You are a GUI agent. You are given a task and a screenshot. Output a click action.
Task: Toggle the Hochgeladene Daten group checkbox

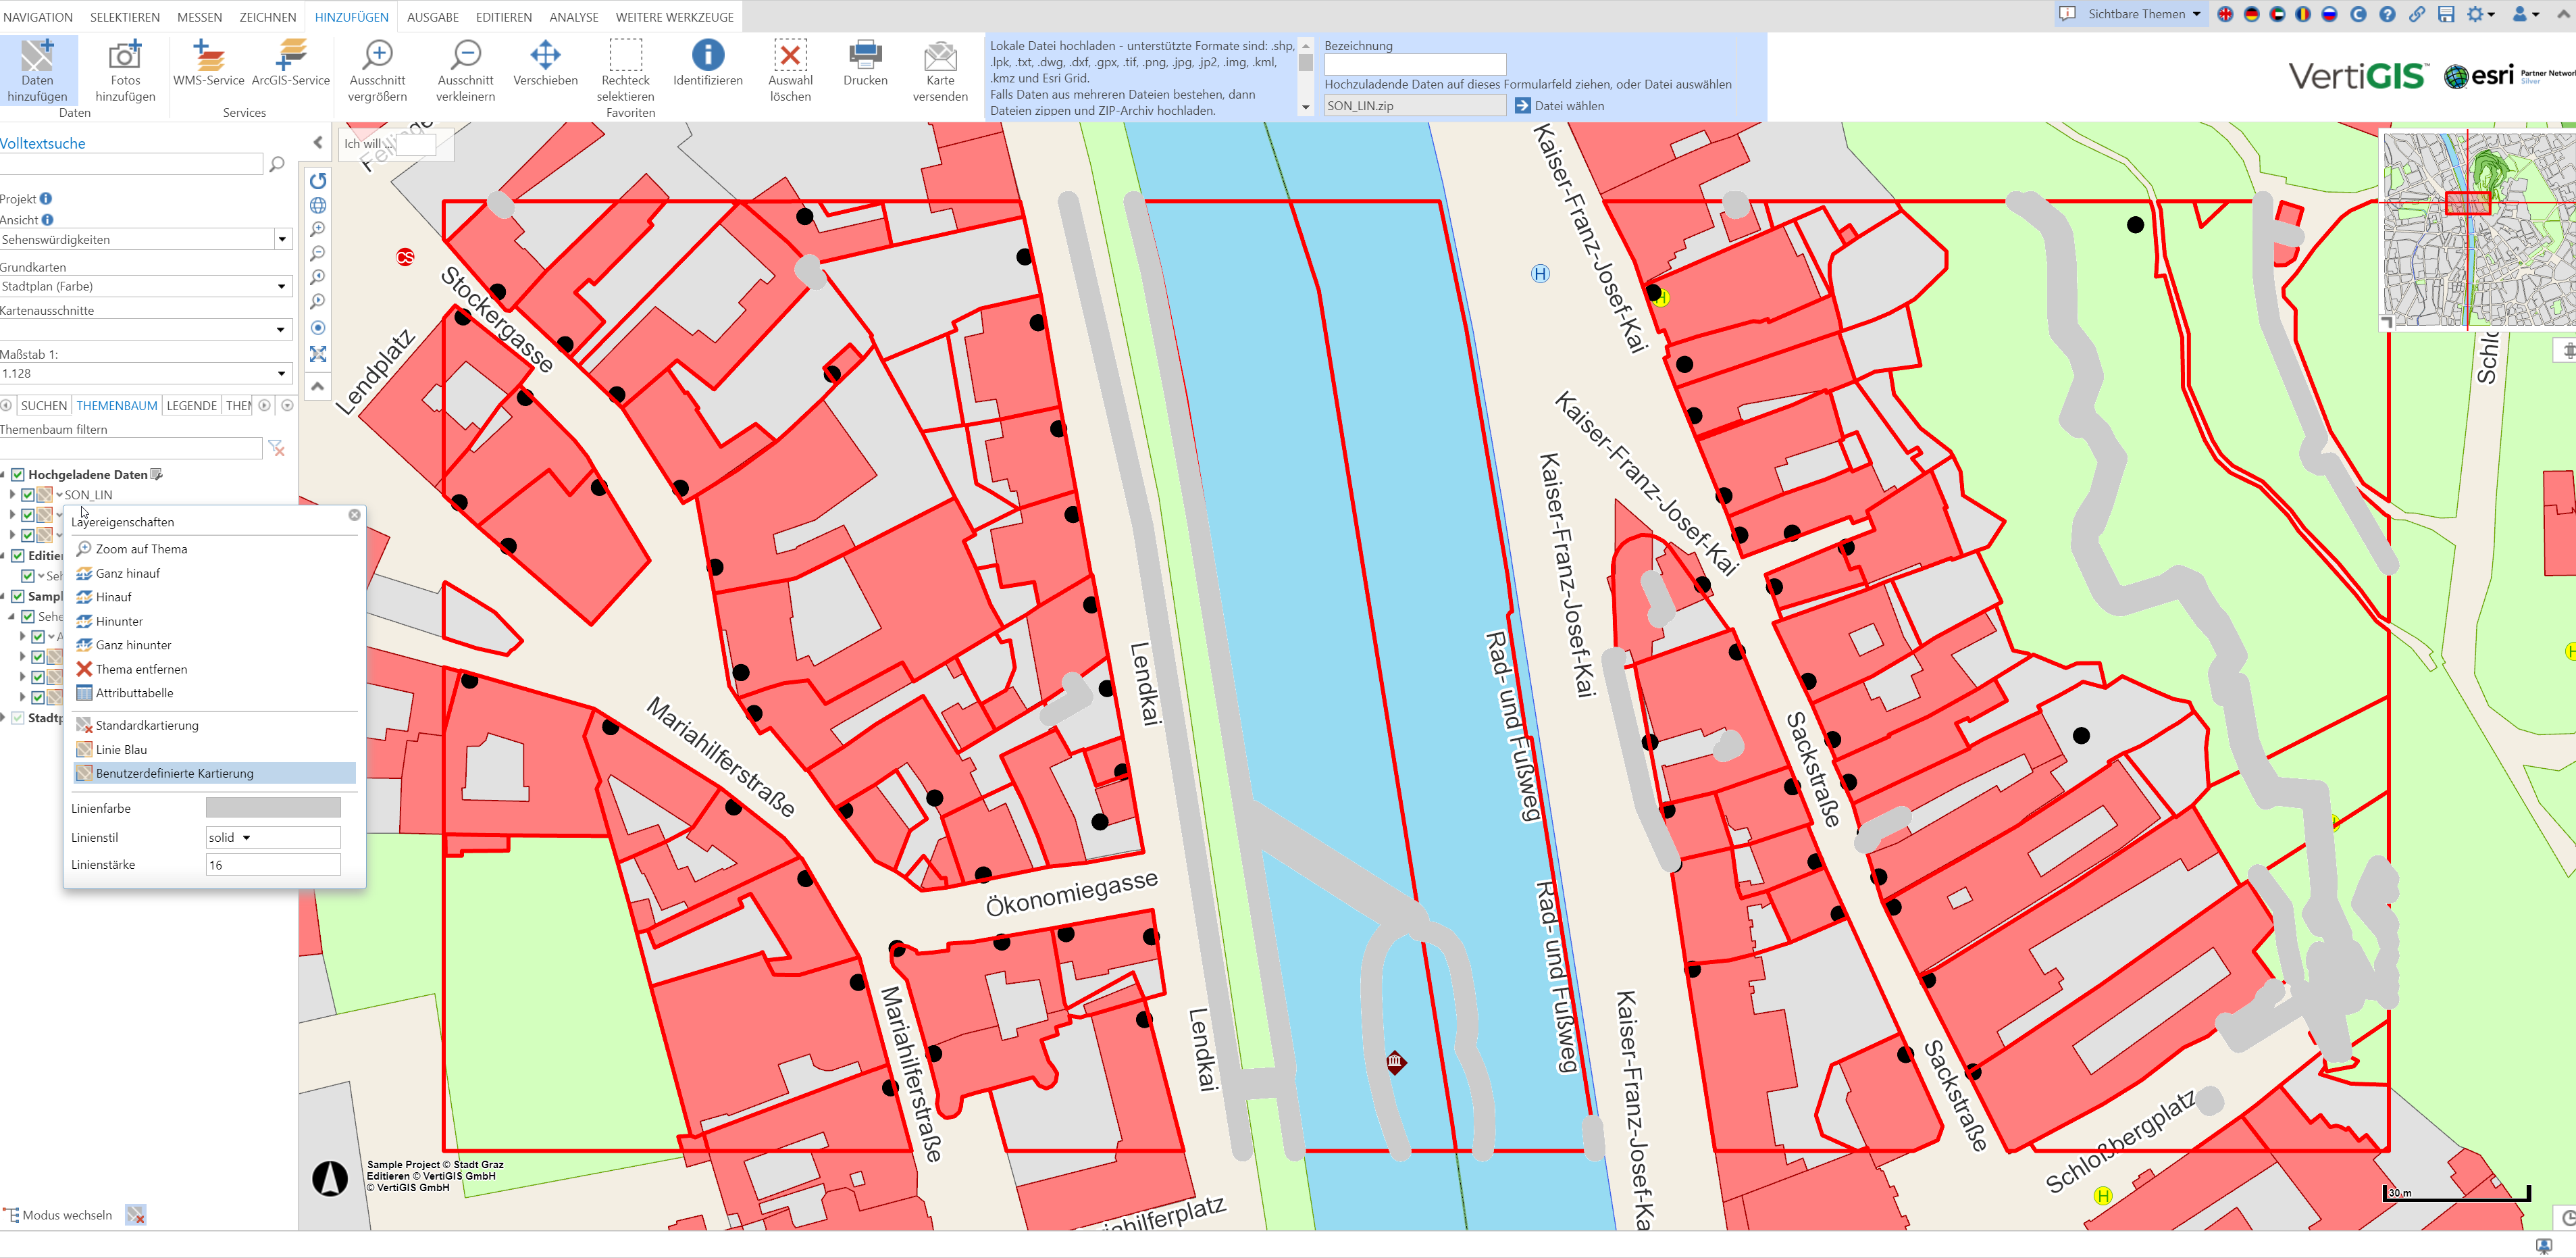(x=18, y=474)
